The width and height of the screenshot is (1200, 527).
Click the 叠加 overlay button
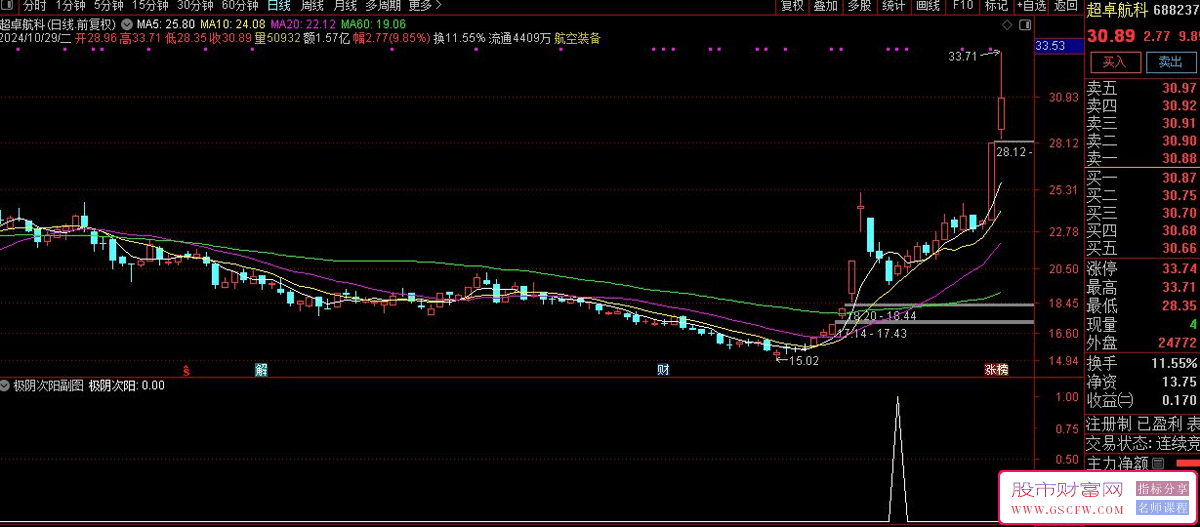(x=826, y=6)
